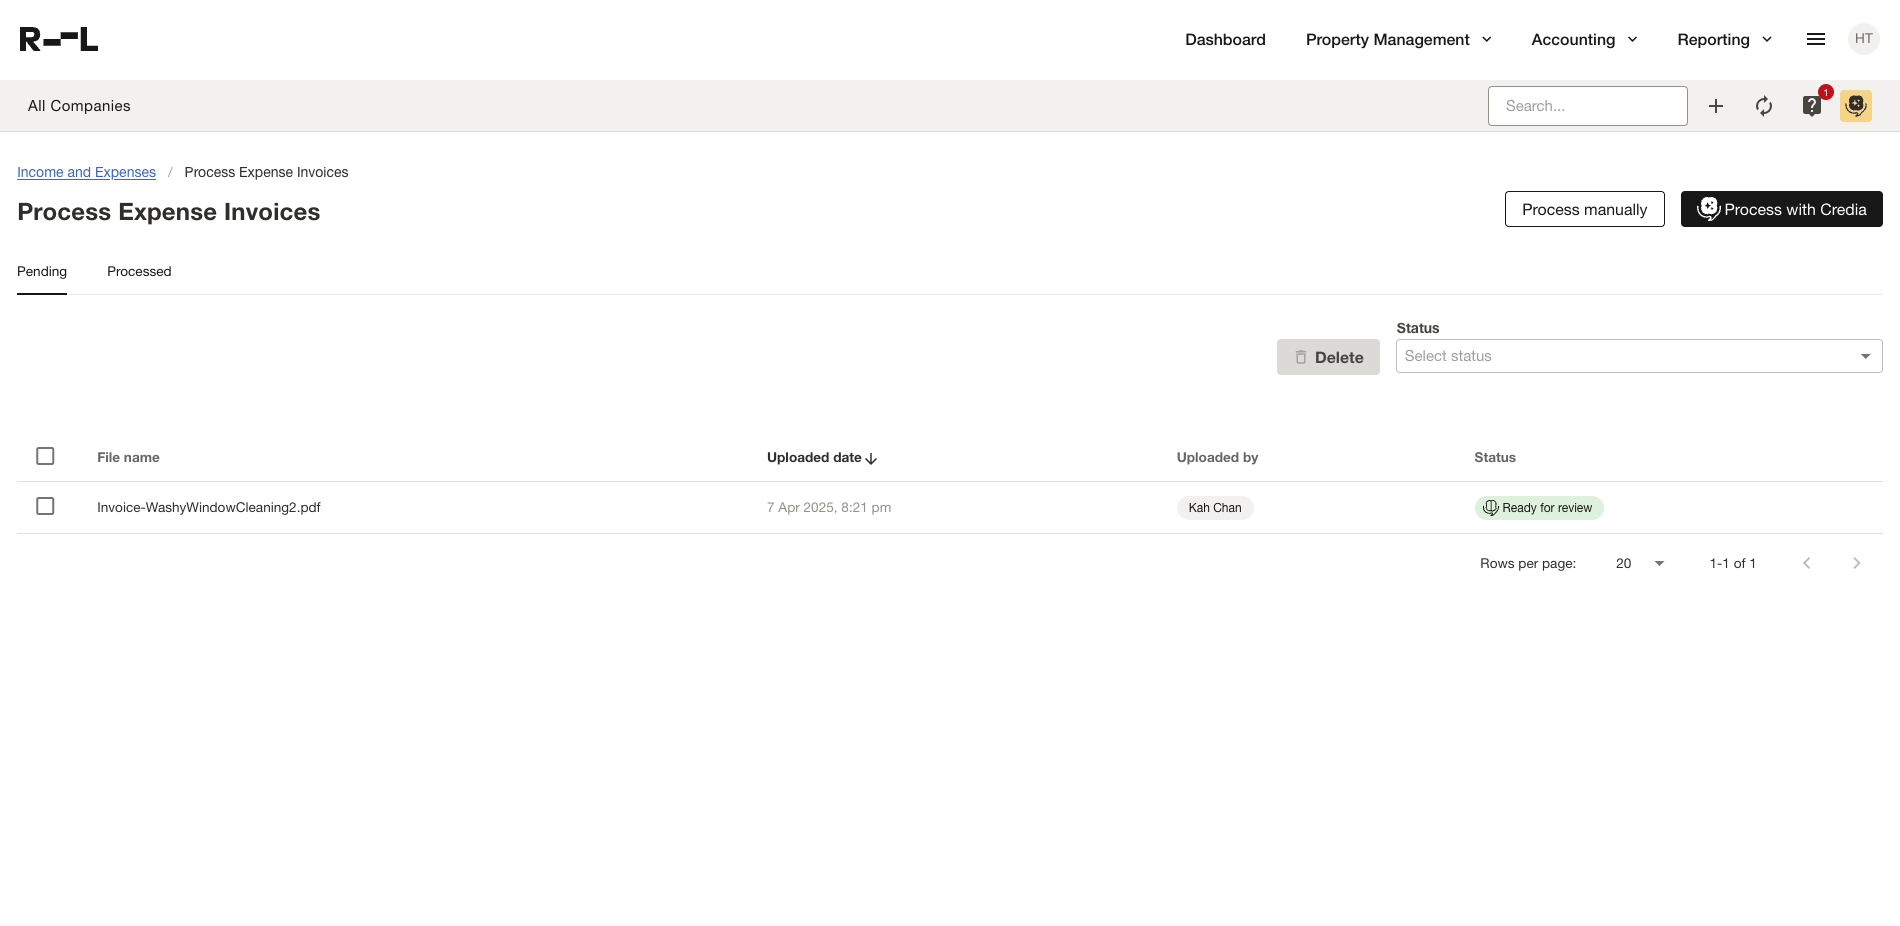Click Process with Credia button

coord(1782,209)
